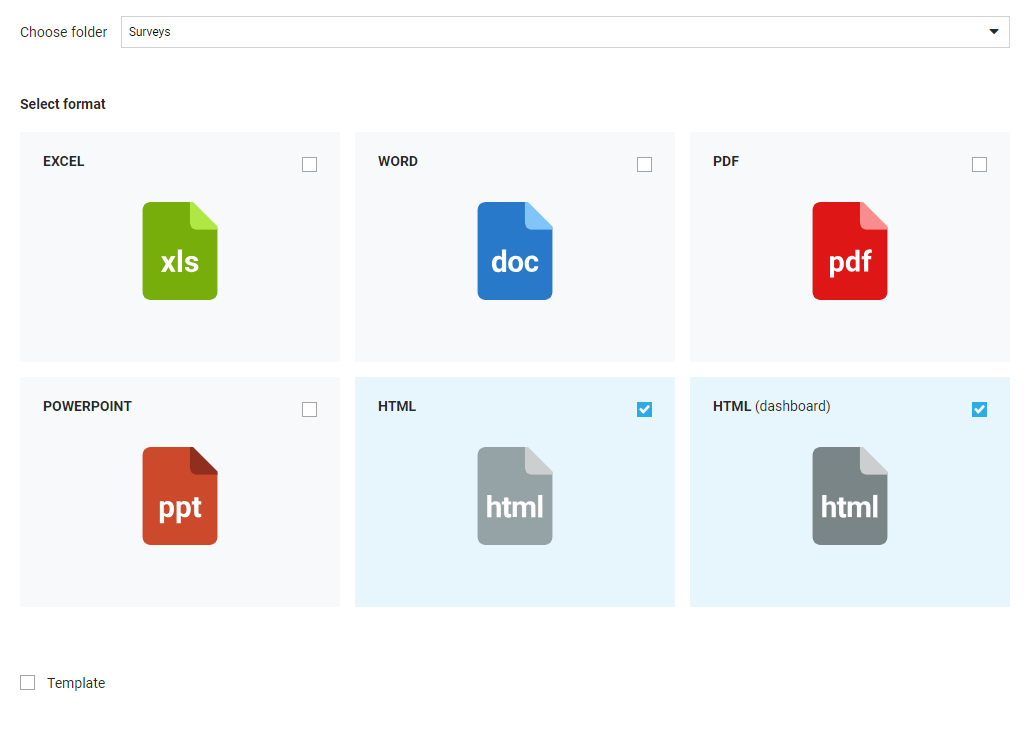Tick the WORD format checkbox
Image resolution: width=1029 pixels, height=733 pixels.
(644, 164)
